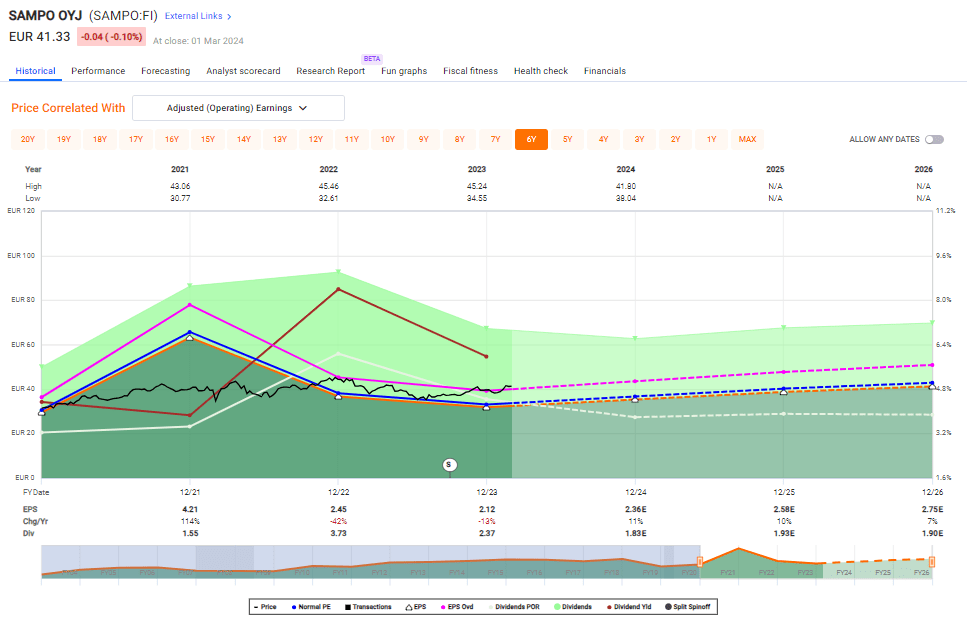Click the Price dash legend icon

pos(256,606)
